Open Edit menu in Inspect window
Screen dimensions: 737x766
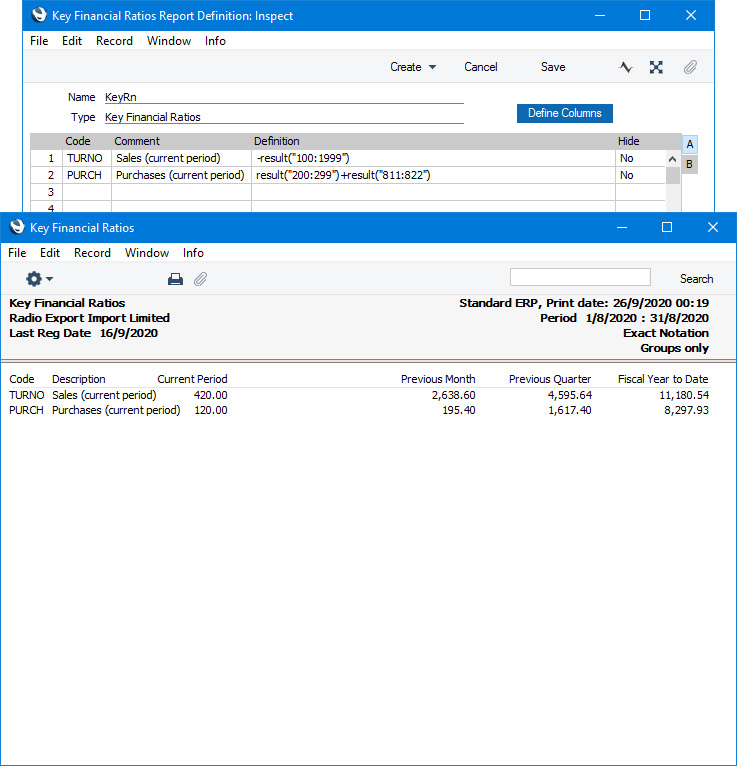point(72,41)
